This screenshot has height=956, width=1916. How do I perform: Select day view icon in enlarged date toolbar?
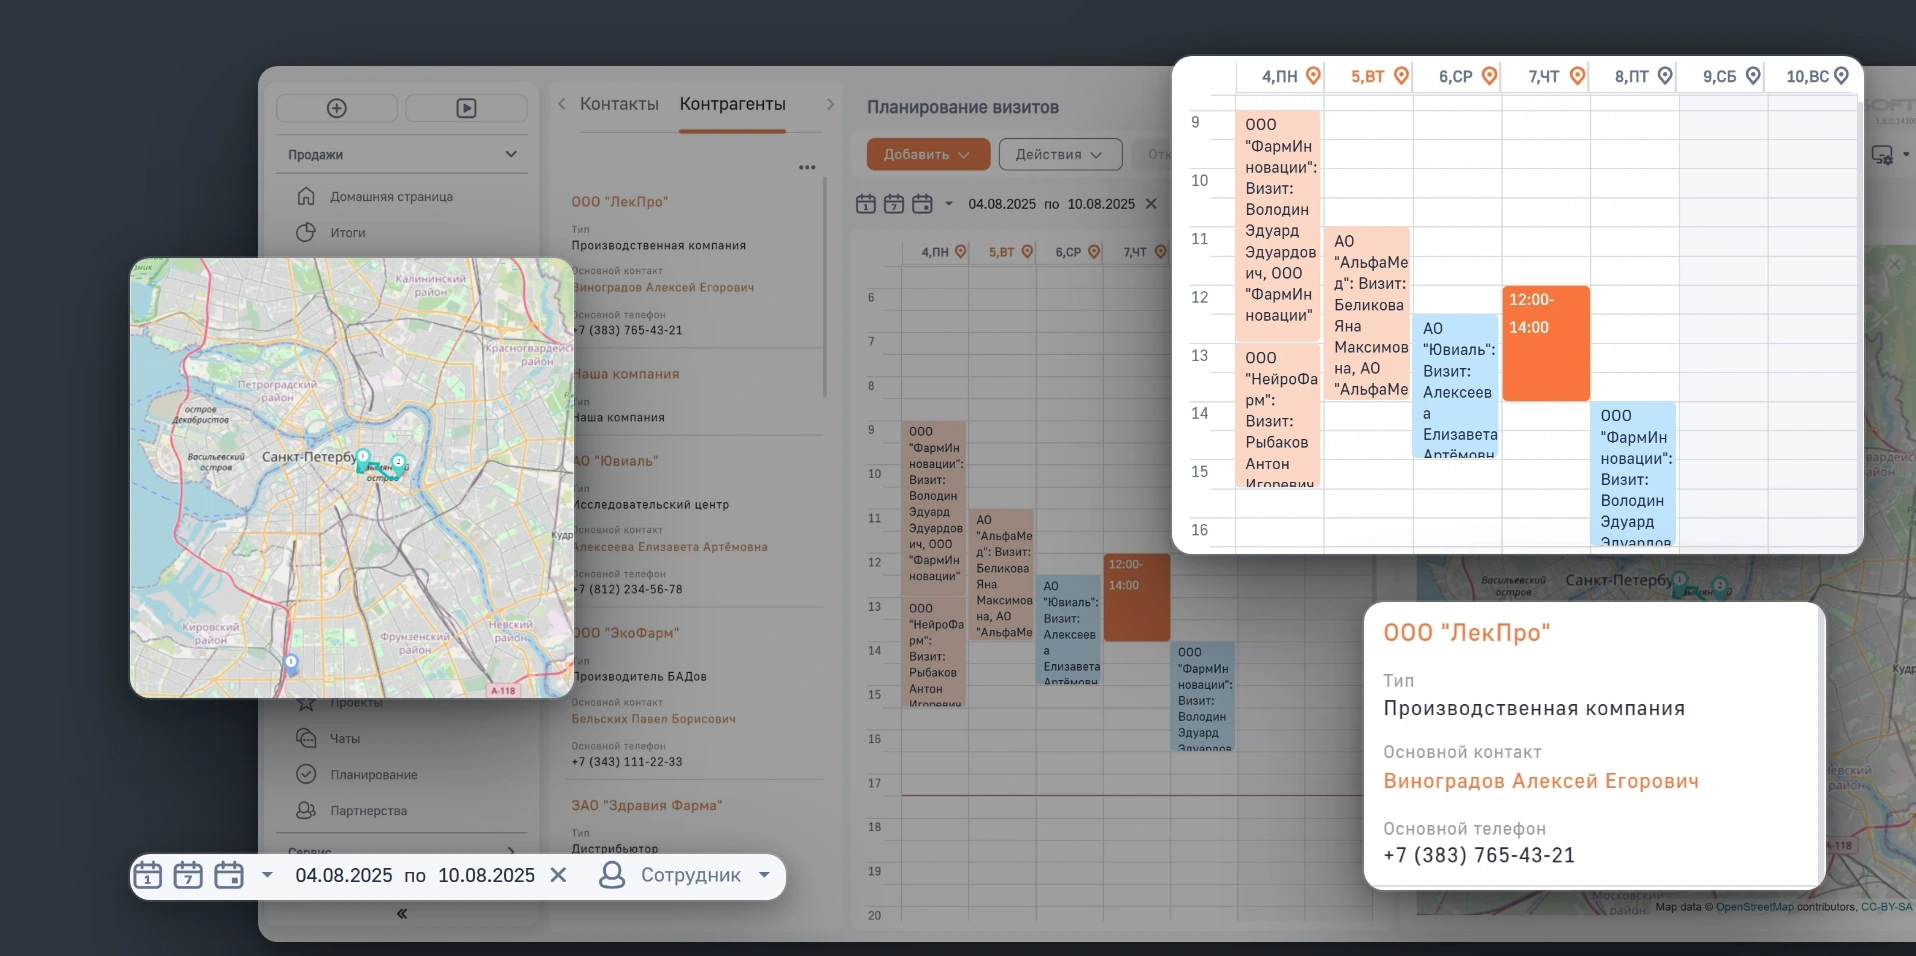pos(147,876)
